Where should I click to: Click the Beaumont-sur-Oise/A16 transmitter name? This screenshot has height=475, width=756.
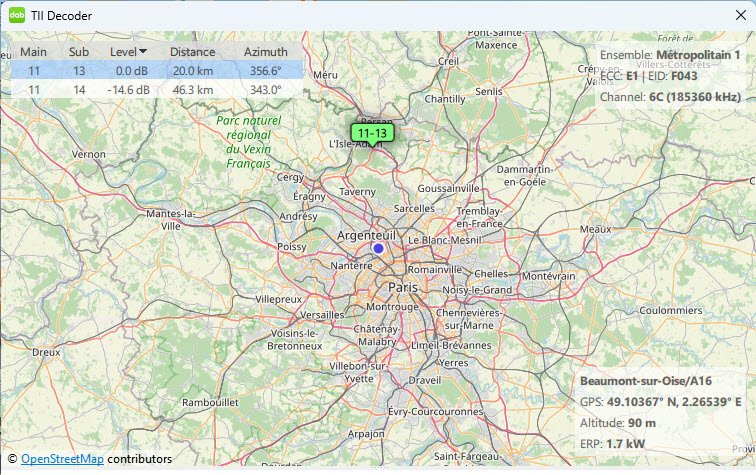pyautogui.click(x=646, y=381)
